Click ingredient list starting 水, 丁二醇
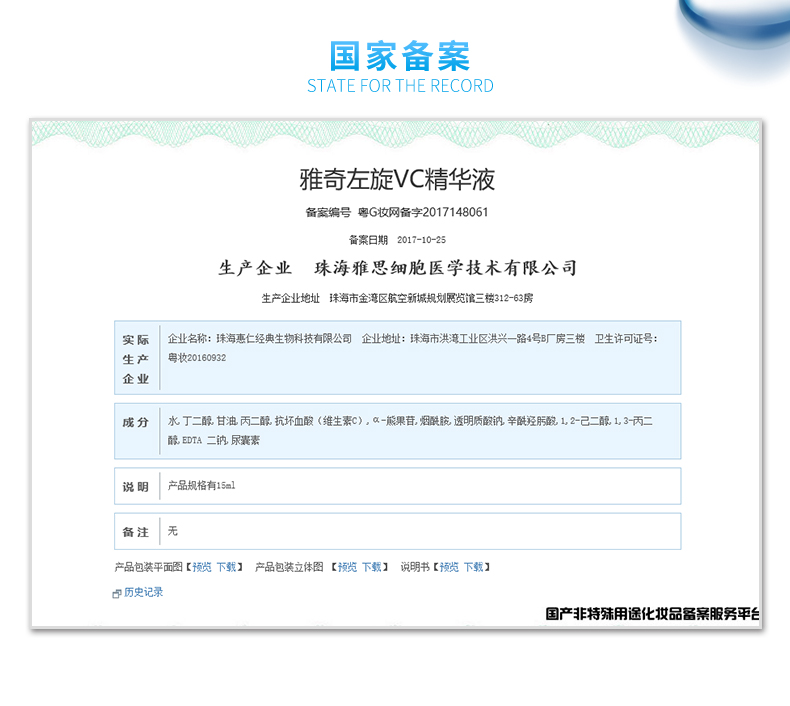 coord(410,430)
